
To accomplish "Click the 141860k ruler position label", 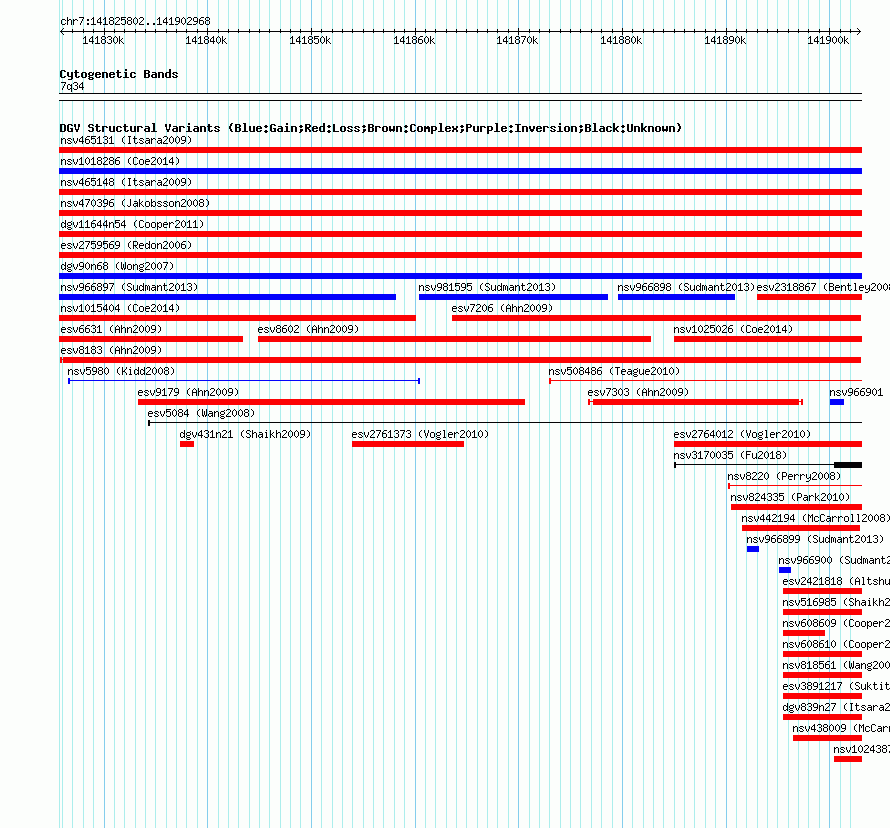I will tap(414, 40).
